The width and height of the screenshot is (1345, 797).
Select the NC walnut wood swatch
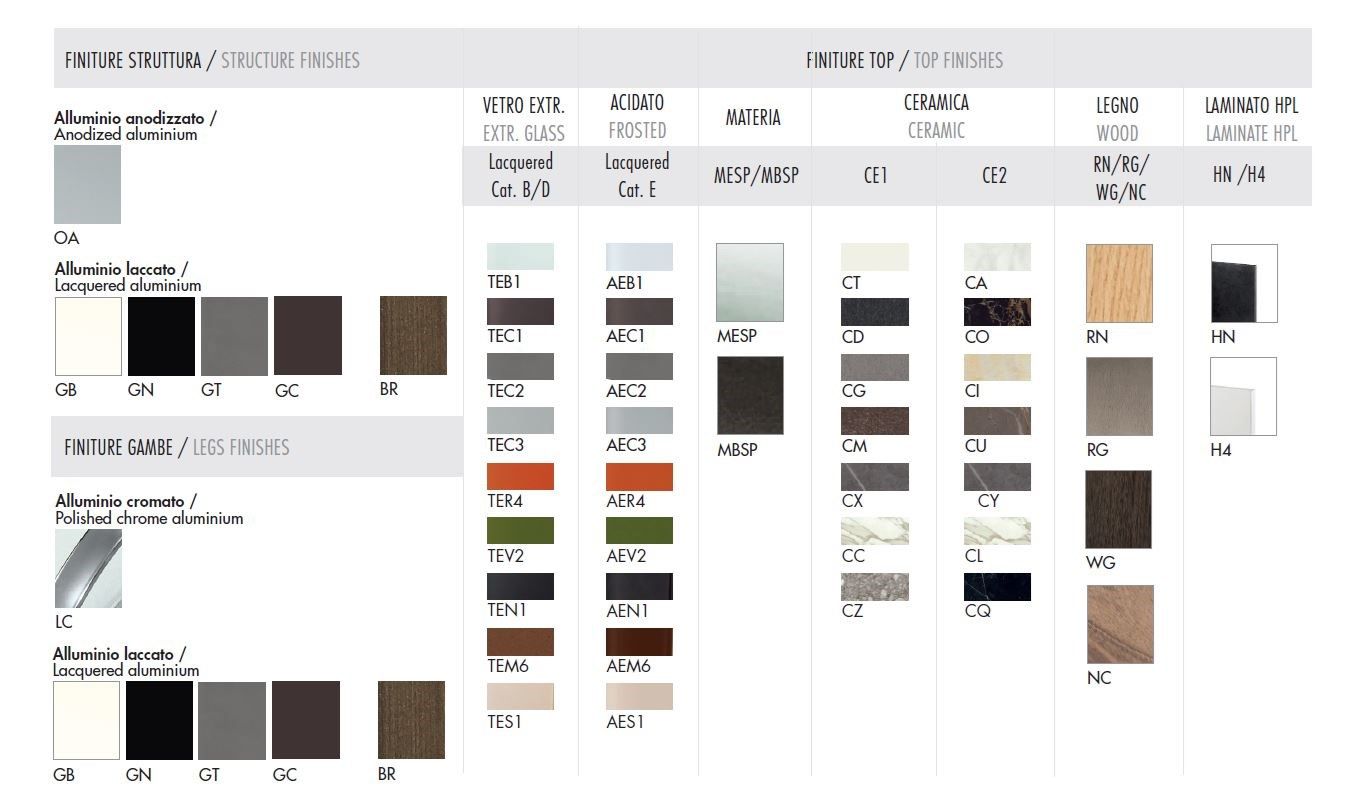point(1119,625)
